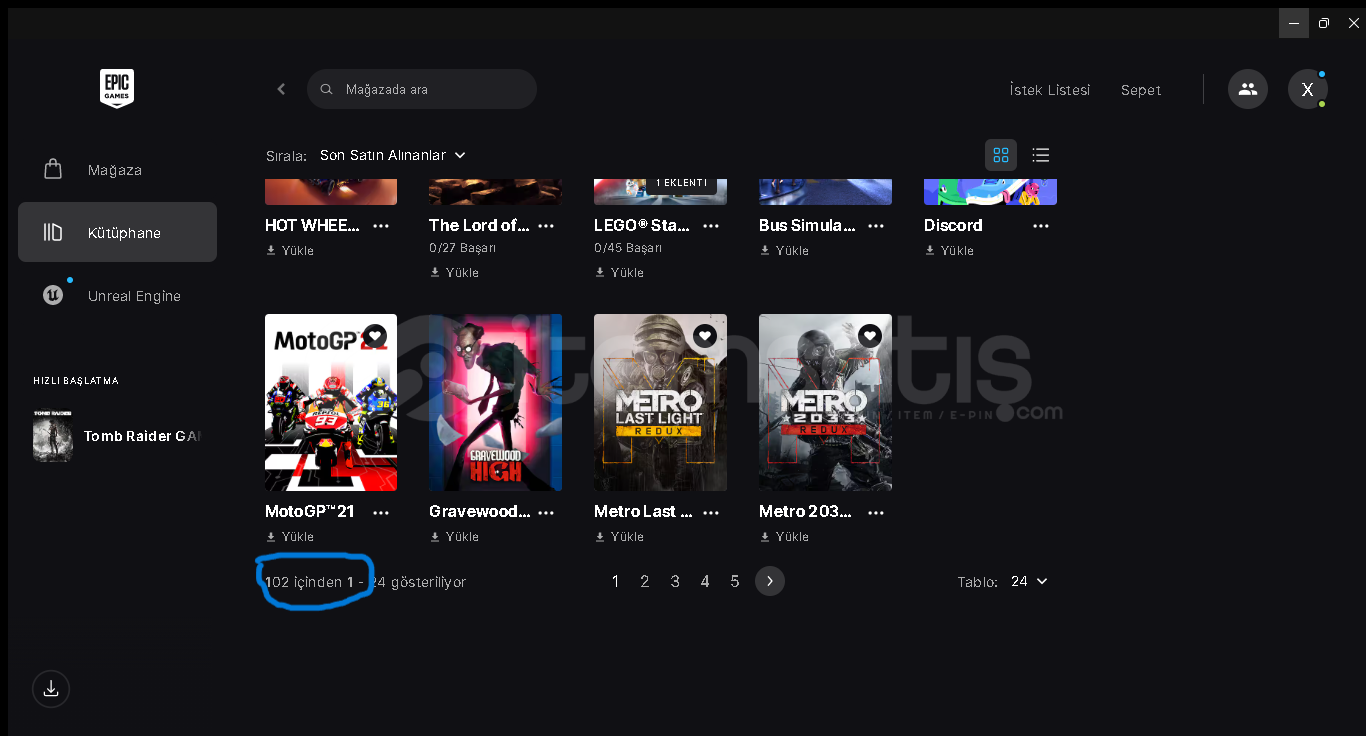
Task: Open the MotoGP 21 cover art
Action: [331, 402]
